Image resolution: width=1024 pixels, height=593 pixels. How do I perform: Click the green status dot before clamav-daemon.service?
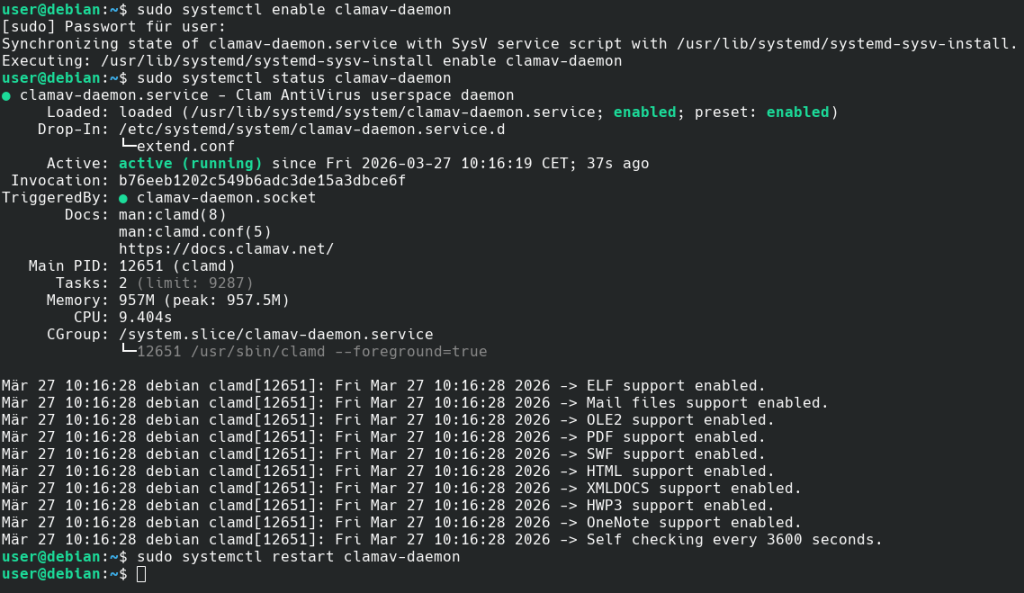[x=7, y=95]
